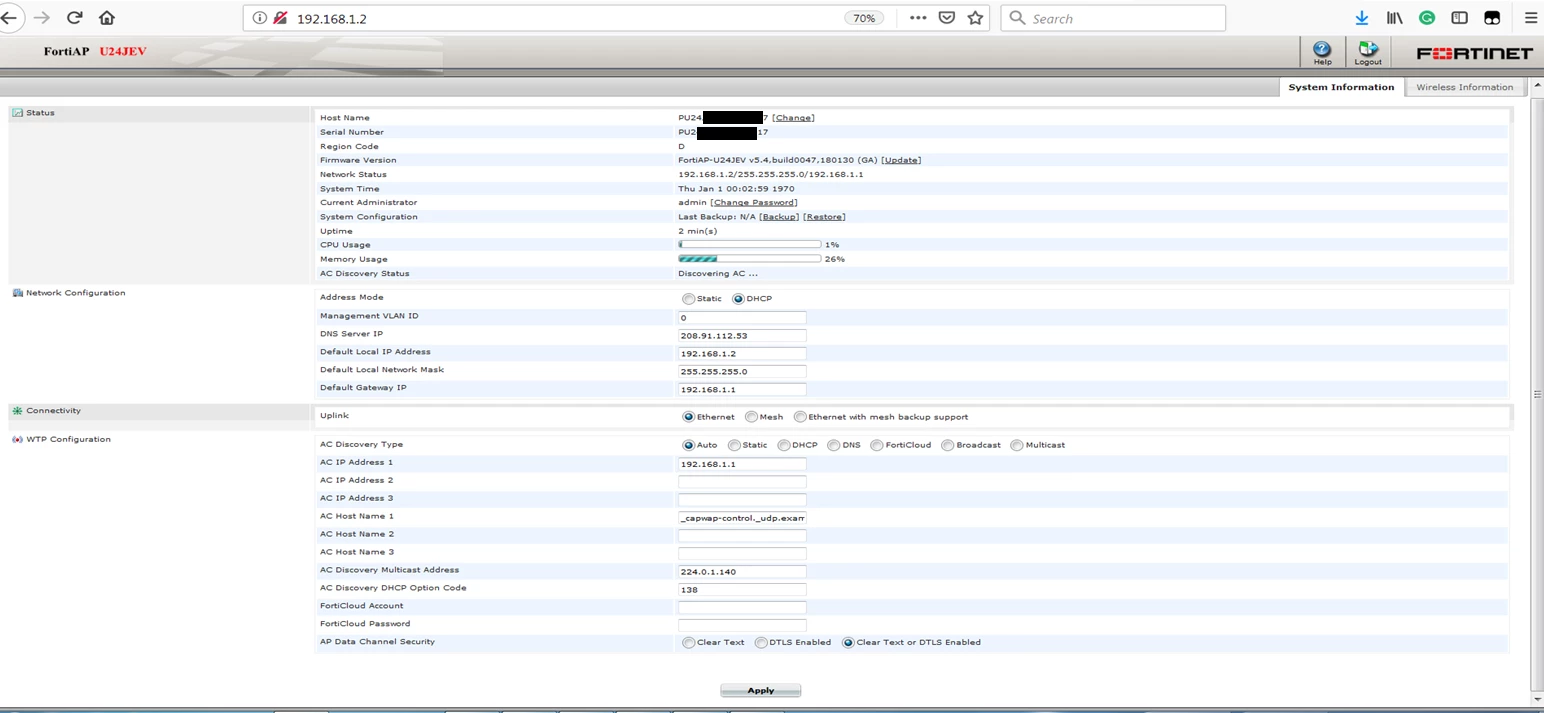Click the Default Local IP Address field
The height and width of the screenshot is (713, 1544).
pos(742,353)
